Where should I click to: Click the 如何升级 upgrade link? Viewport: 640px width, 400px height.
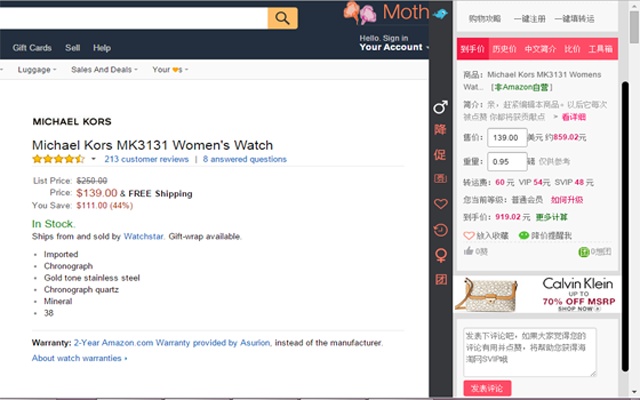tap(567, 200)
